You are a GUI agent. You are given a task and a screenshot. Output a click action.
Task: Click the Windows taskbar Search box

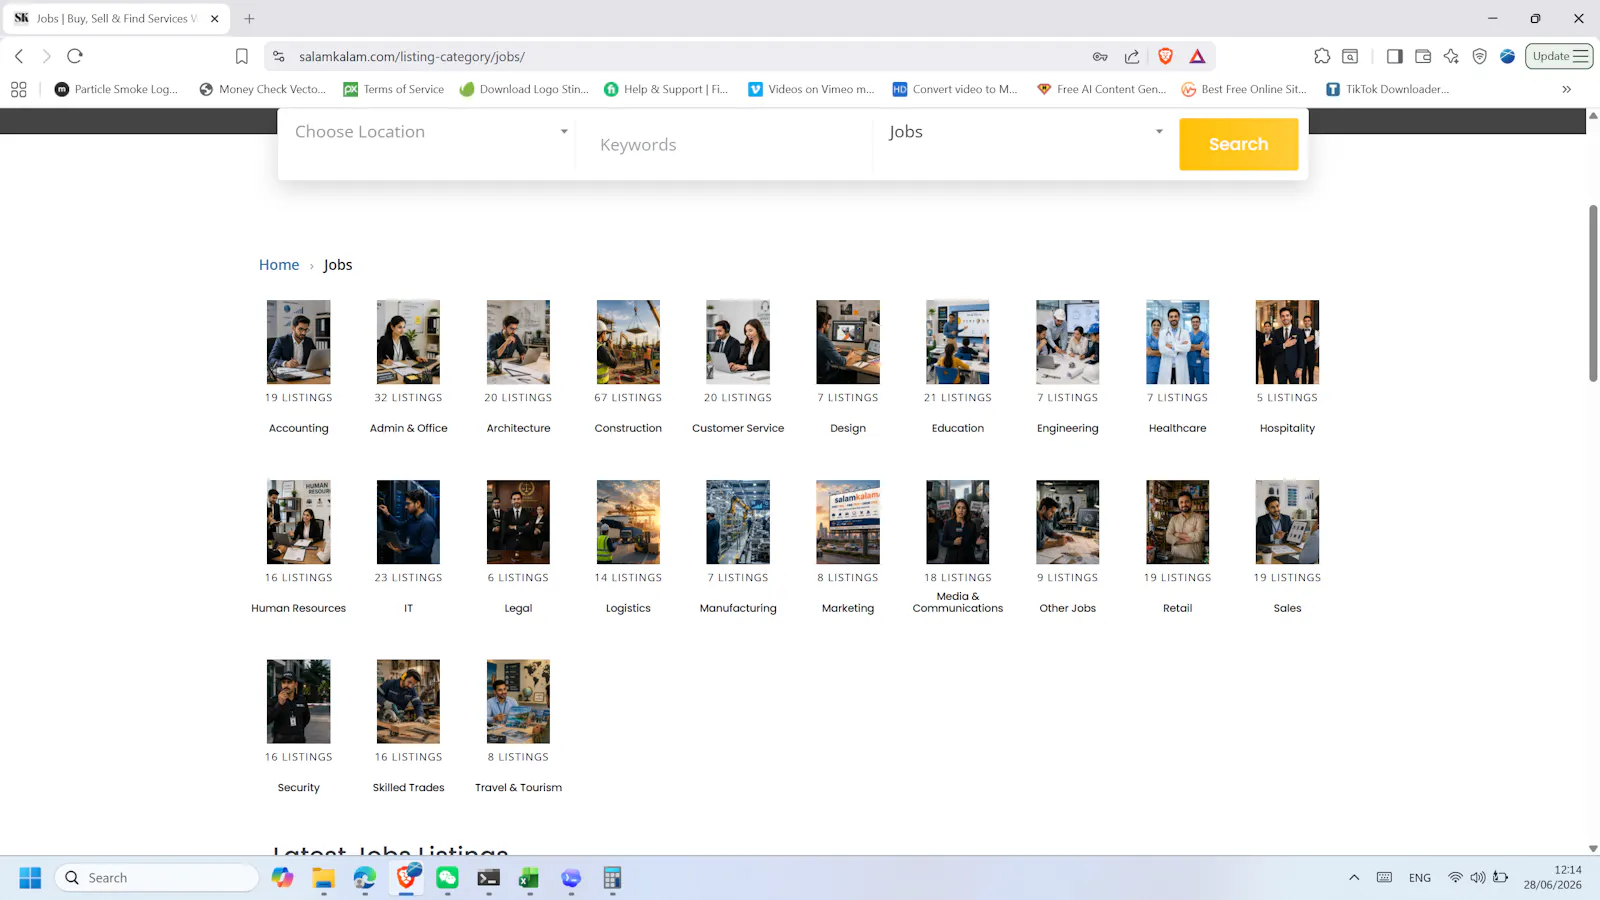(x=157, y=878)
